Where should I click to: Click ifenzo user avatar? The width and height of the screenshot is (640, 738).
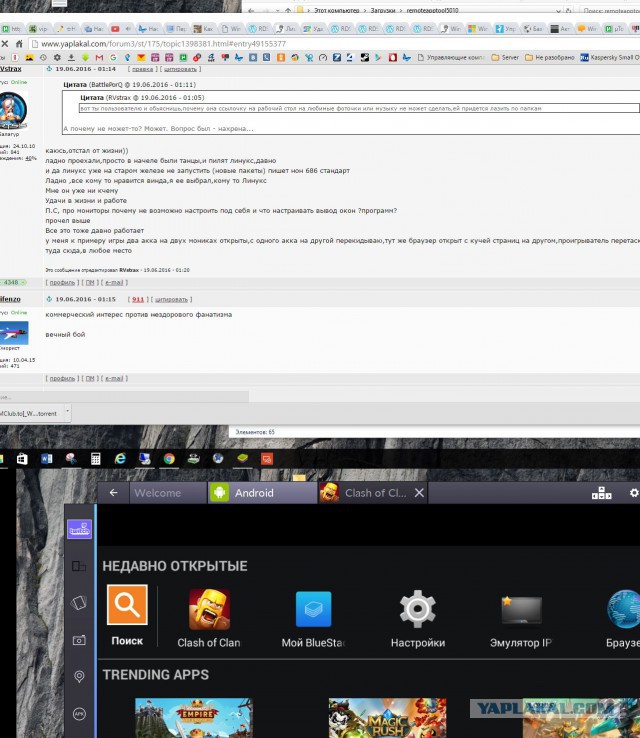[x=14, y=333]
